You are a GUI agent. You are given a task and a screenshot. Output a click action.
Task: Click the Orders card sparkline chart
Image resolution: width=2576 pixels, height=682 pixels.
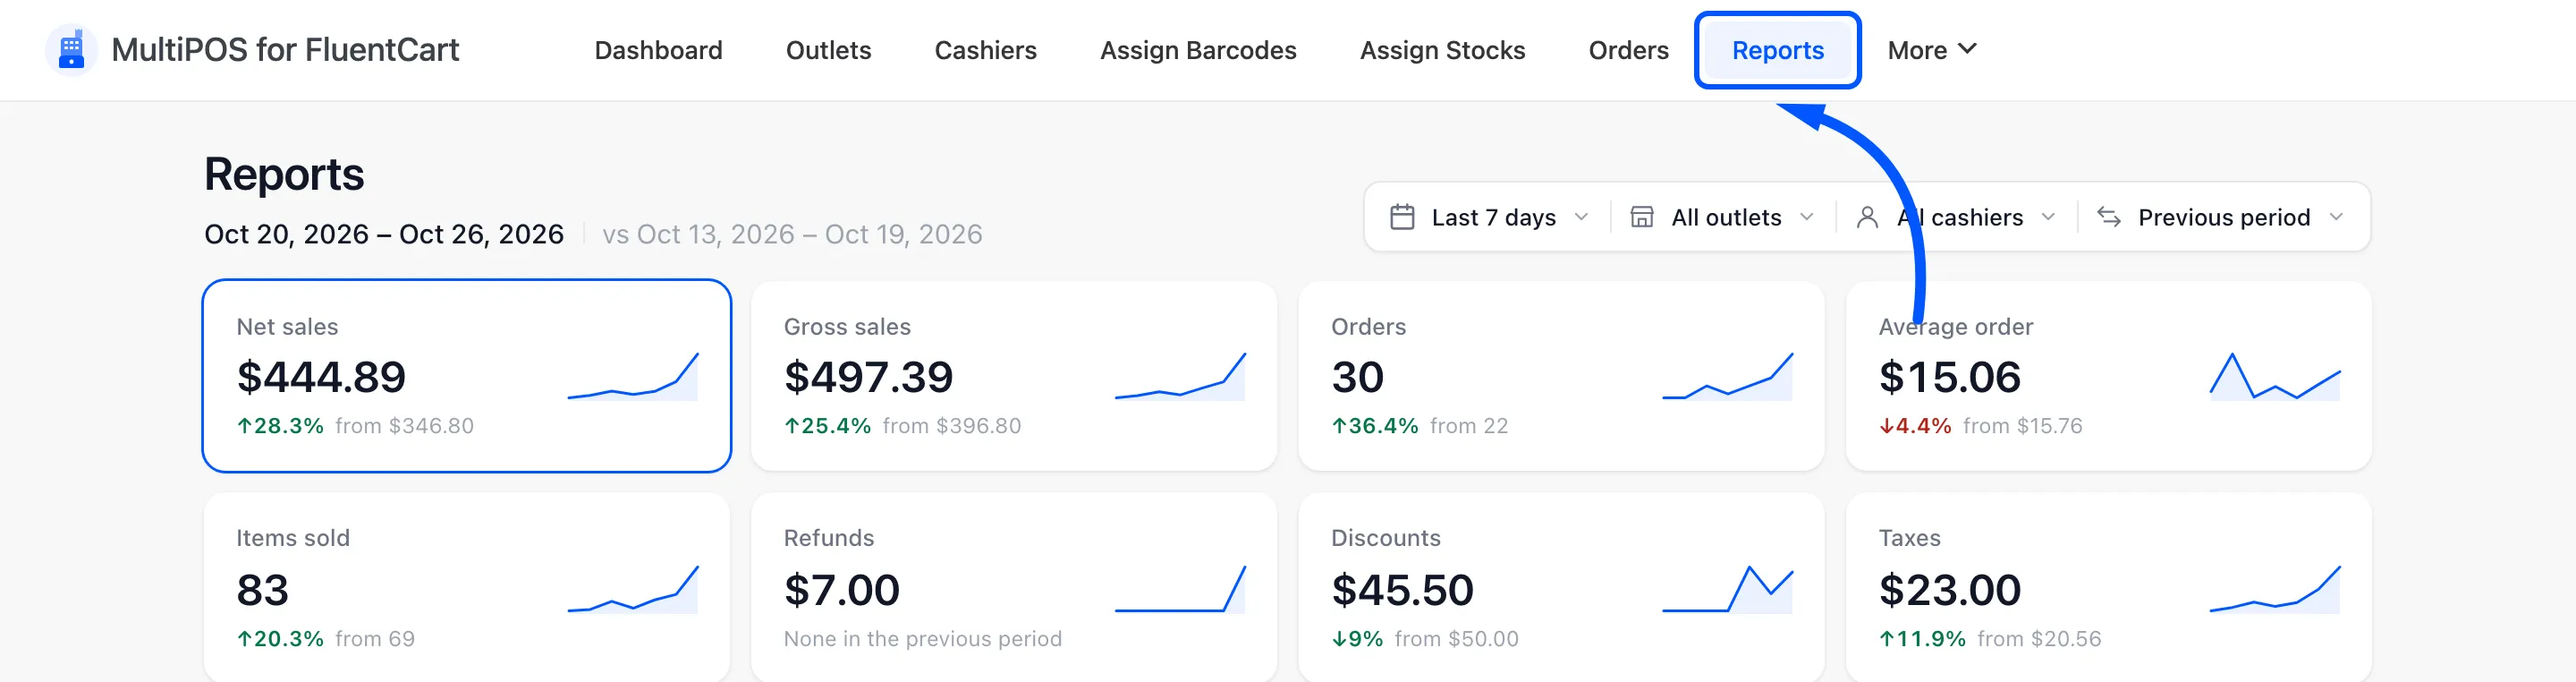pyautogui.click(x=1727, y=377)
